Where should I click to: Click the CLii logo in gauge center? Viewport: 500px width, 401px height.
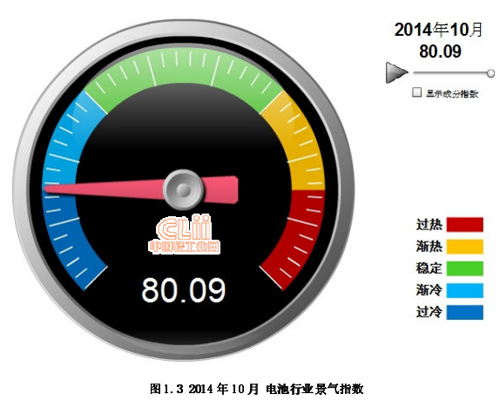point(184,234)
